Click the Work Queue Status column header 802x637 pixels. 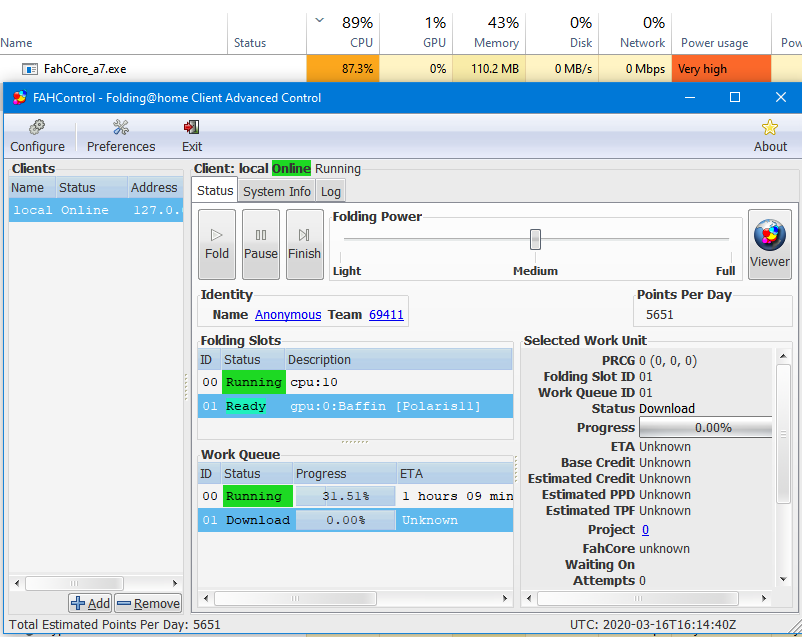(257, 474)
